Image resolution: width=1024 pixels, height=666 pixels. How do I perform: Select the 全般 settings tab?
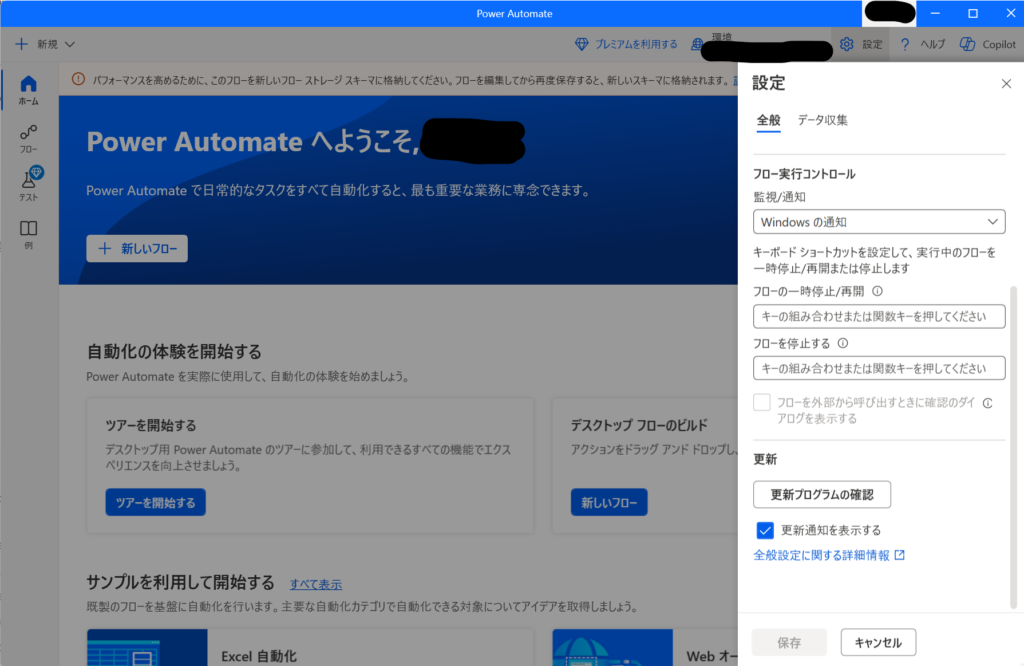768,120
